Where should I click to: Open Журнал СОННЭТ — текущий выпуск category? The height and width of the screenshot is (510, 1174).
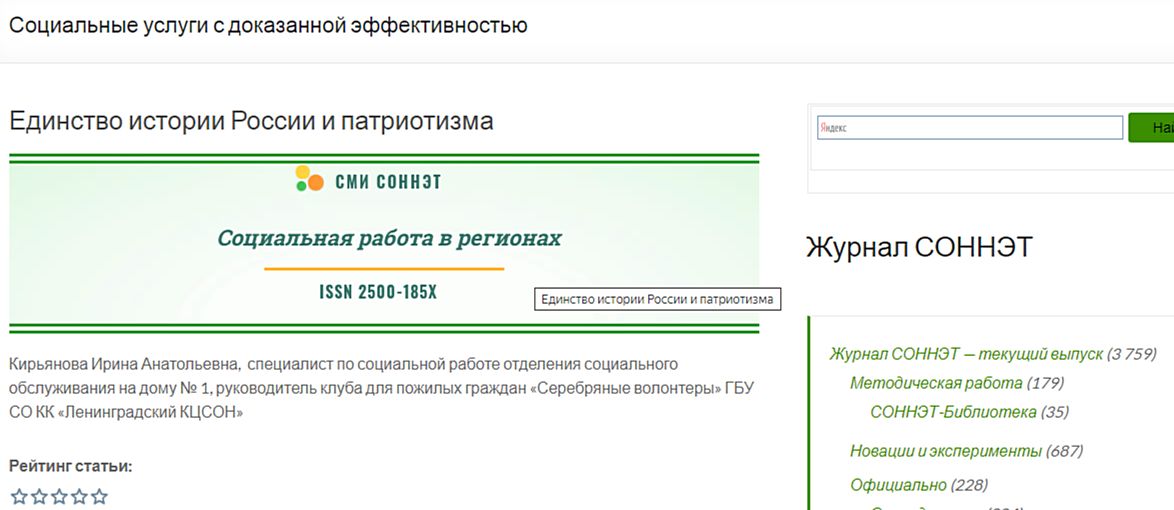[x=966, y=354]
